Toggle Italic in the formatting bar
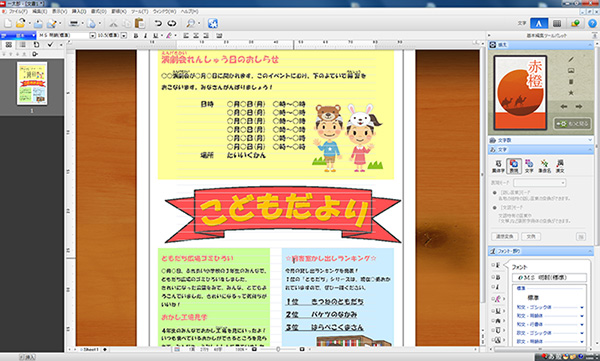 [145, 36]
